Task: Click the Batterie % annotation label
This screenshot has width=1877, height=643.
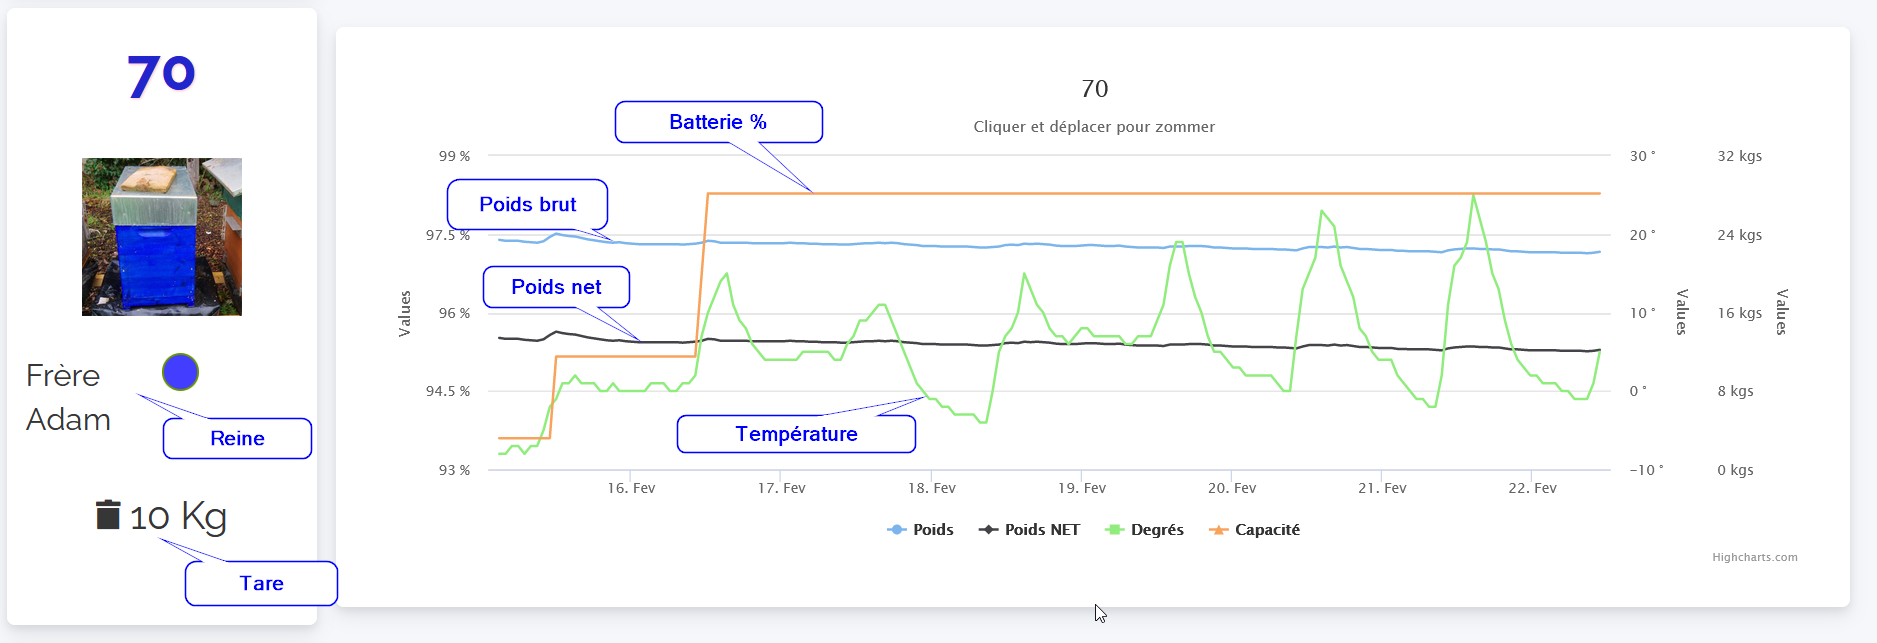Action: [x=718, y=122]
